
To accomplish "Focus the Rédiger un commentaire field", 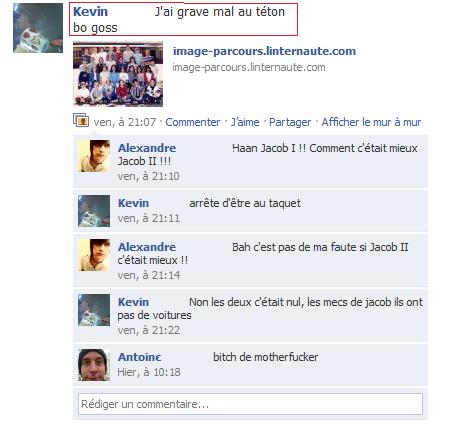I will pos(250,404).
